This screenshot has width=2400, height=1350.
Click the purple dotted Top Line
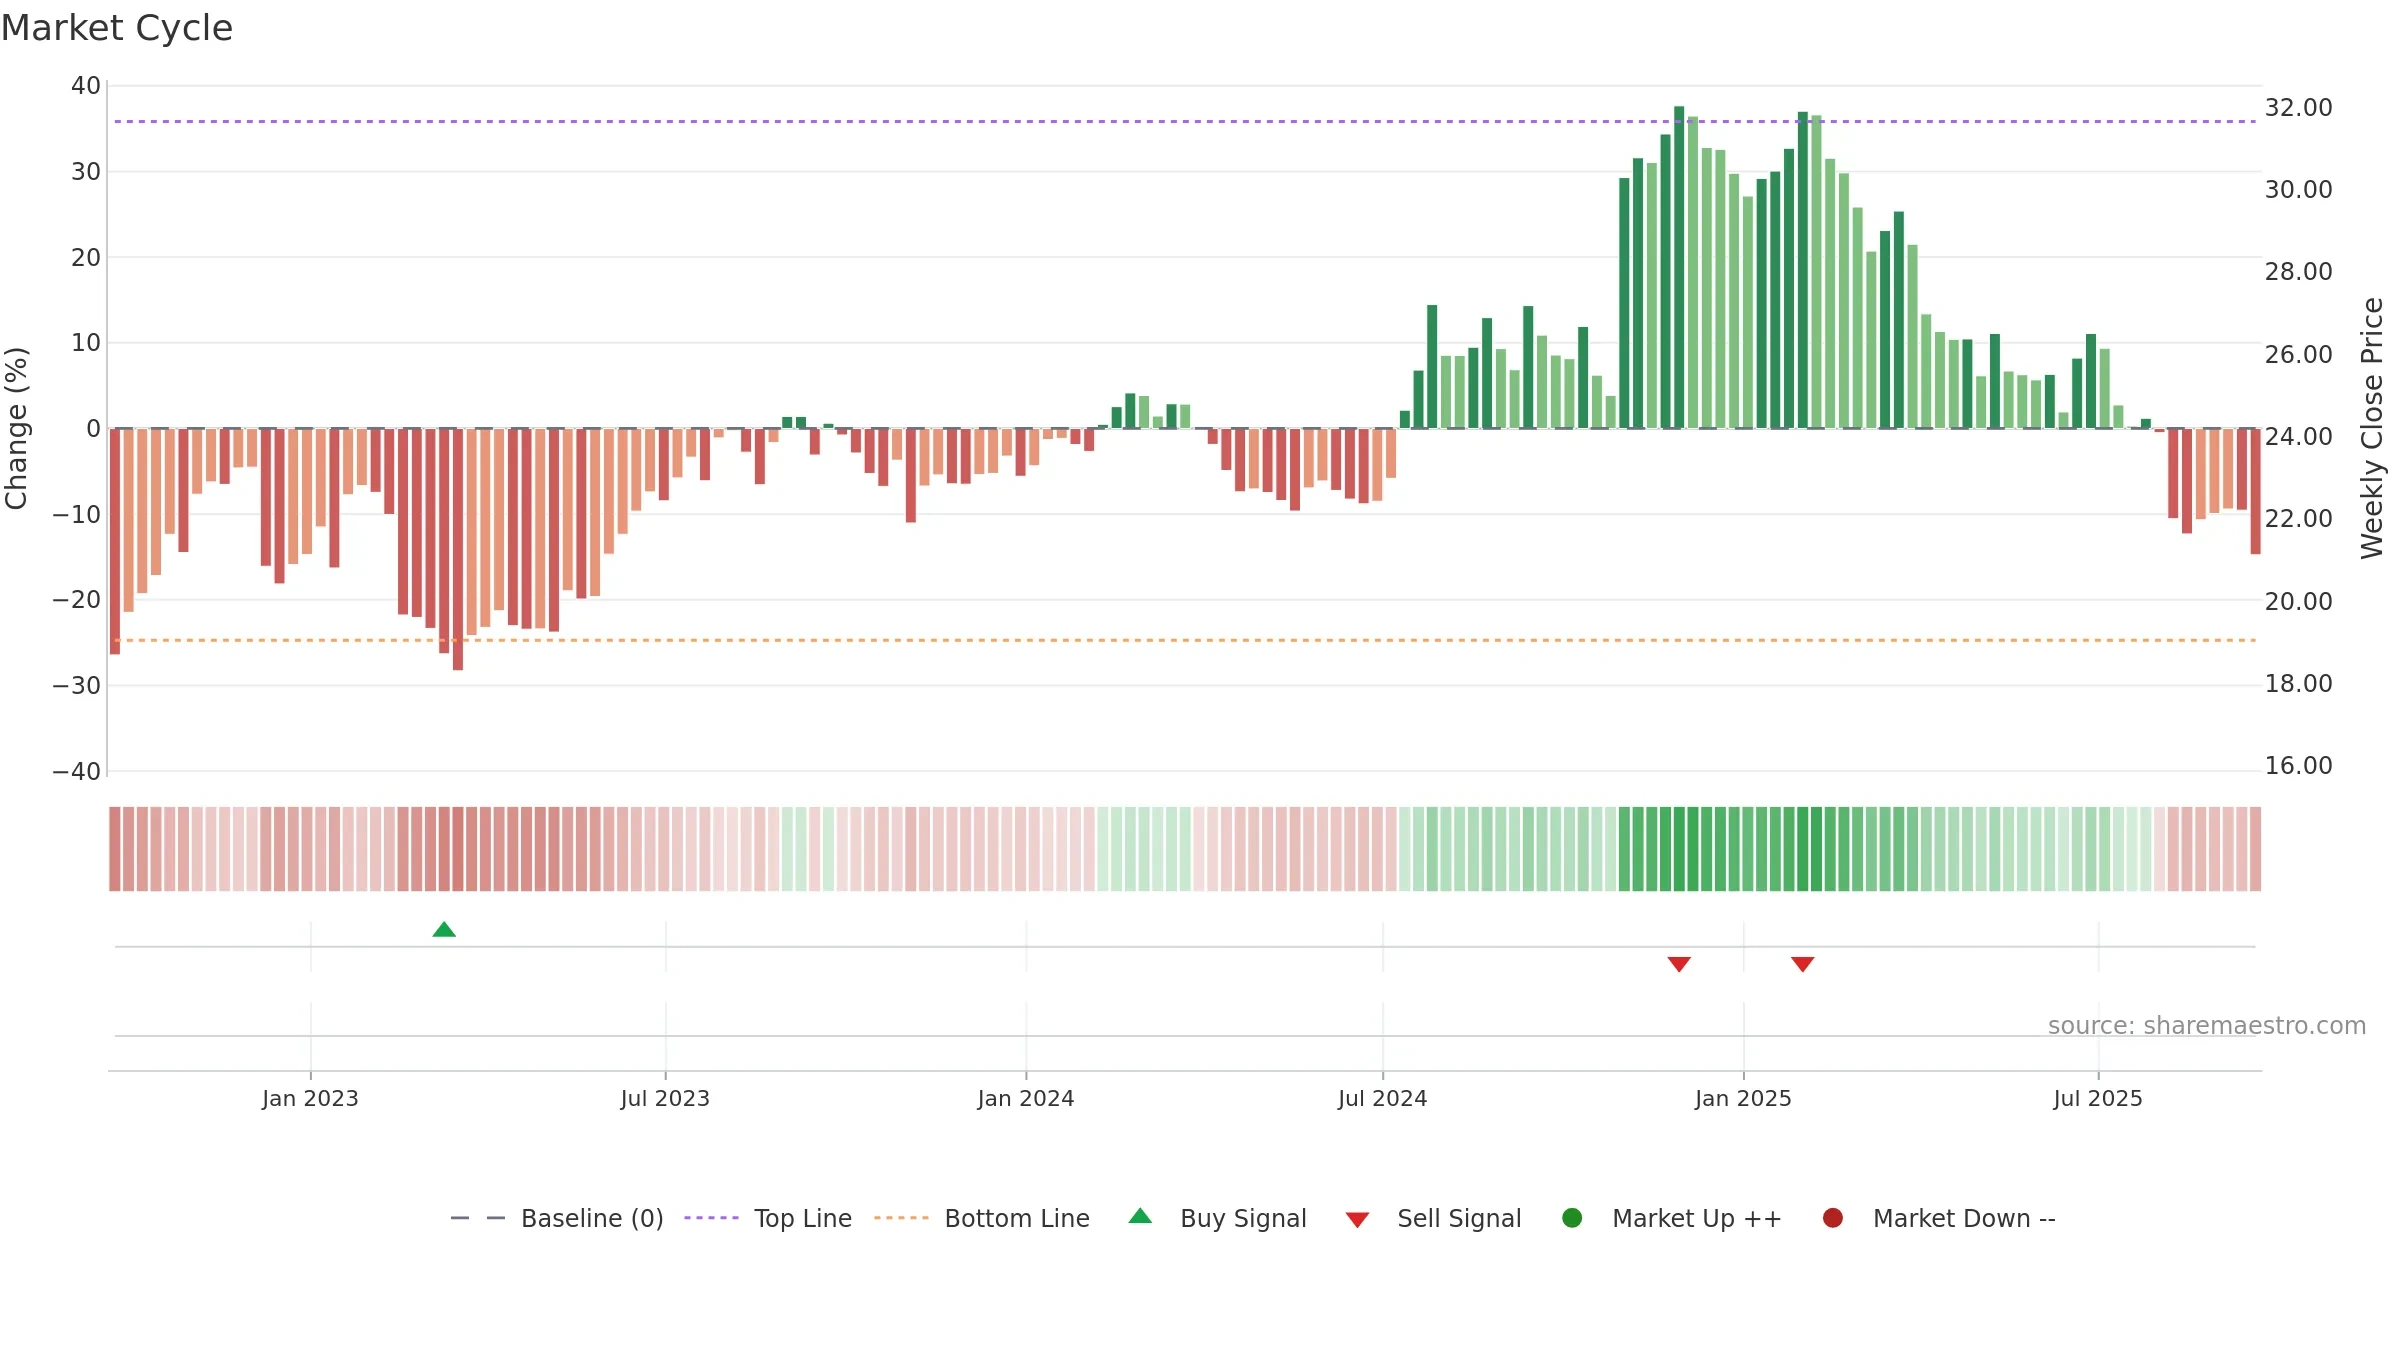point(1185,121)
